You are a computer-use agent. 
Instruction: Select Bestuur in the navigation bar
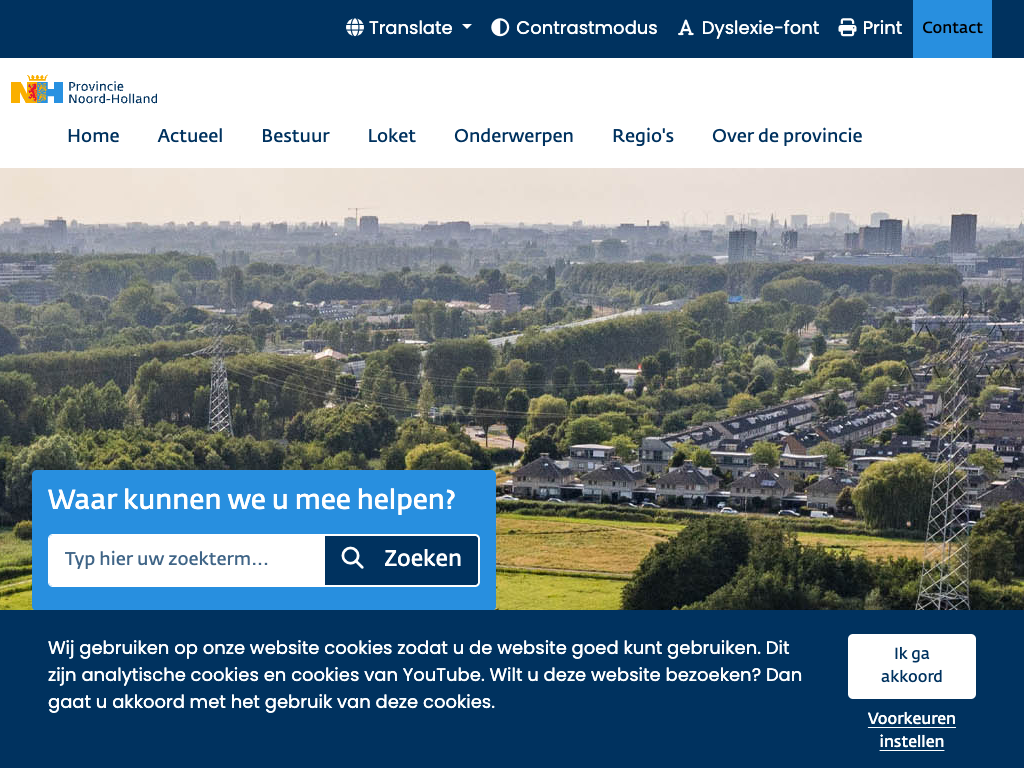tap(295, 136)
